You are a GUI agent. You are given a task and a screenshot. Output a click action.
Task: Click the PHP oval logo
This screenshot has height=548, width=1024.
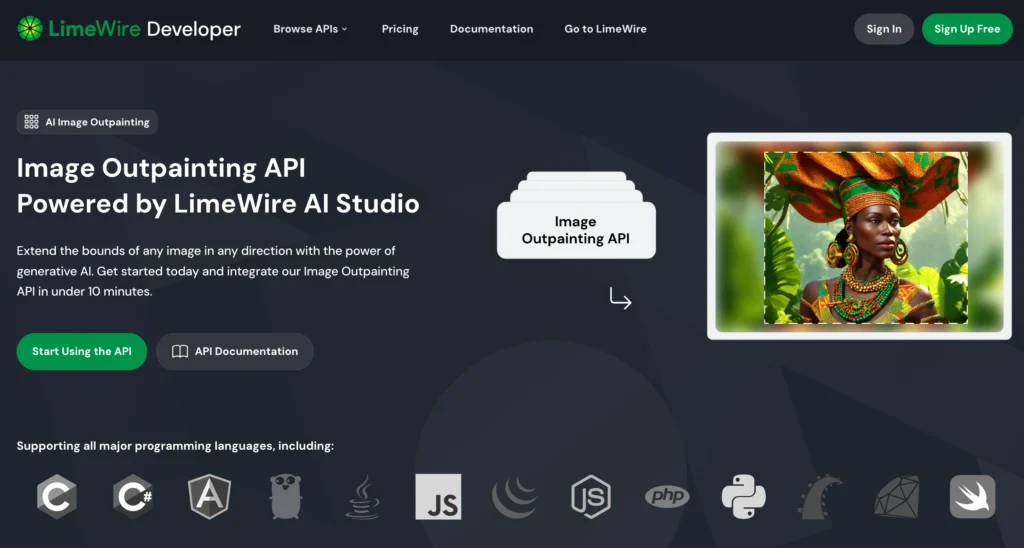click(x=667, y=496)
